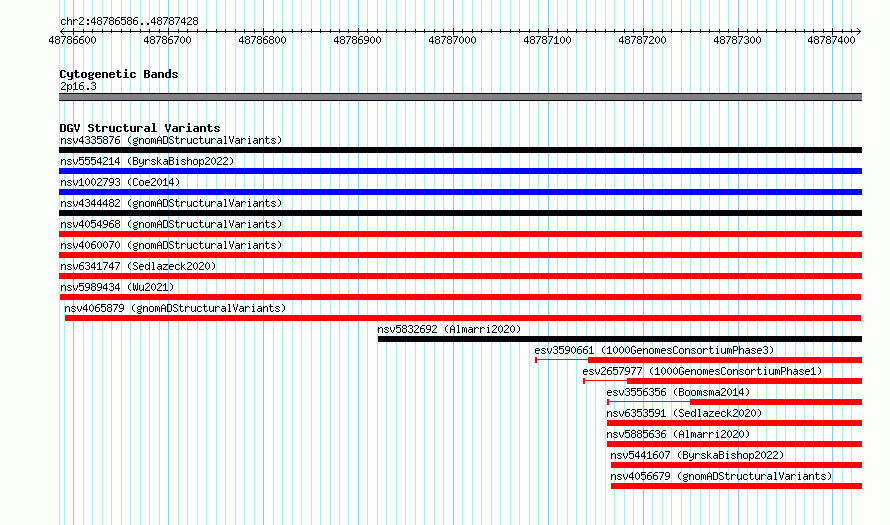Screen dimensions: 890x525
Task: Click the nsv4335876 gnomAD variant label
Action: (x=171, y=140)
